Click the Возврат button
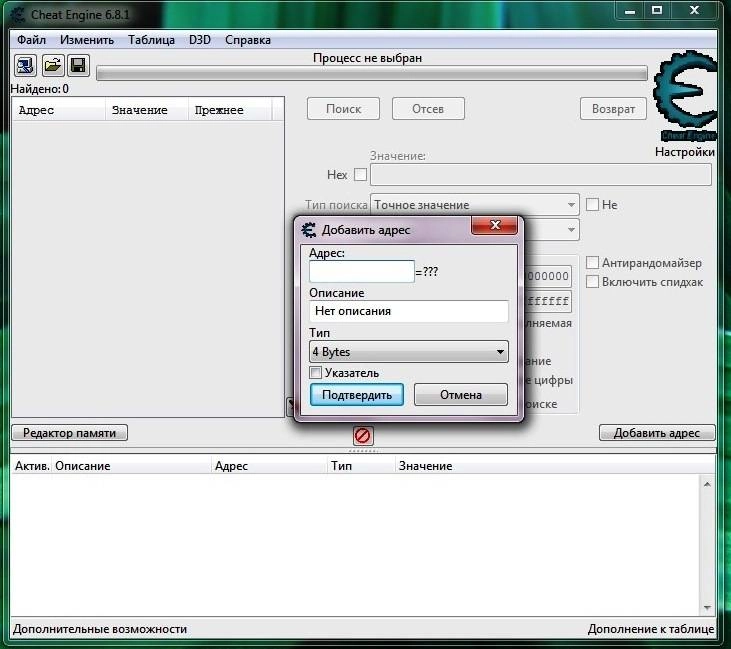Viewport: 731px width, 649px height. pyautogui.click(x=613, y=109)
